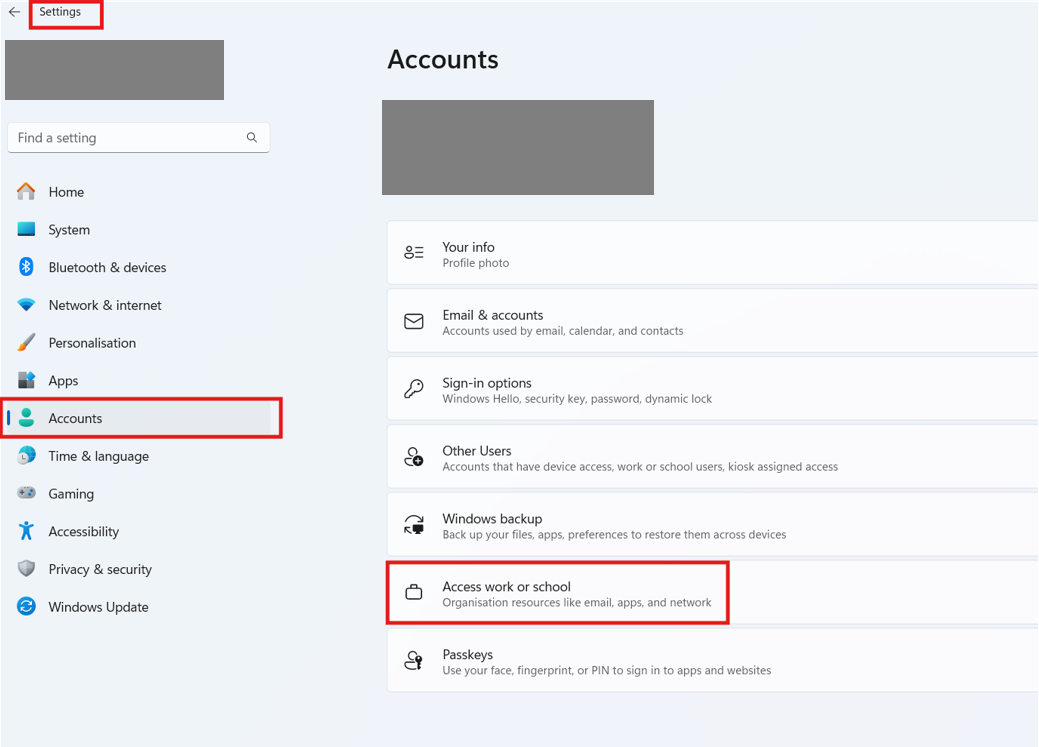
Task: Click the Windows Update sync icon
Action: pyautogui.click(x=27, y=606)
